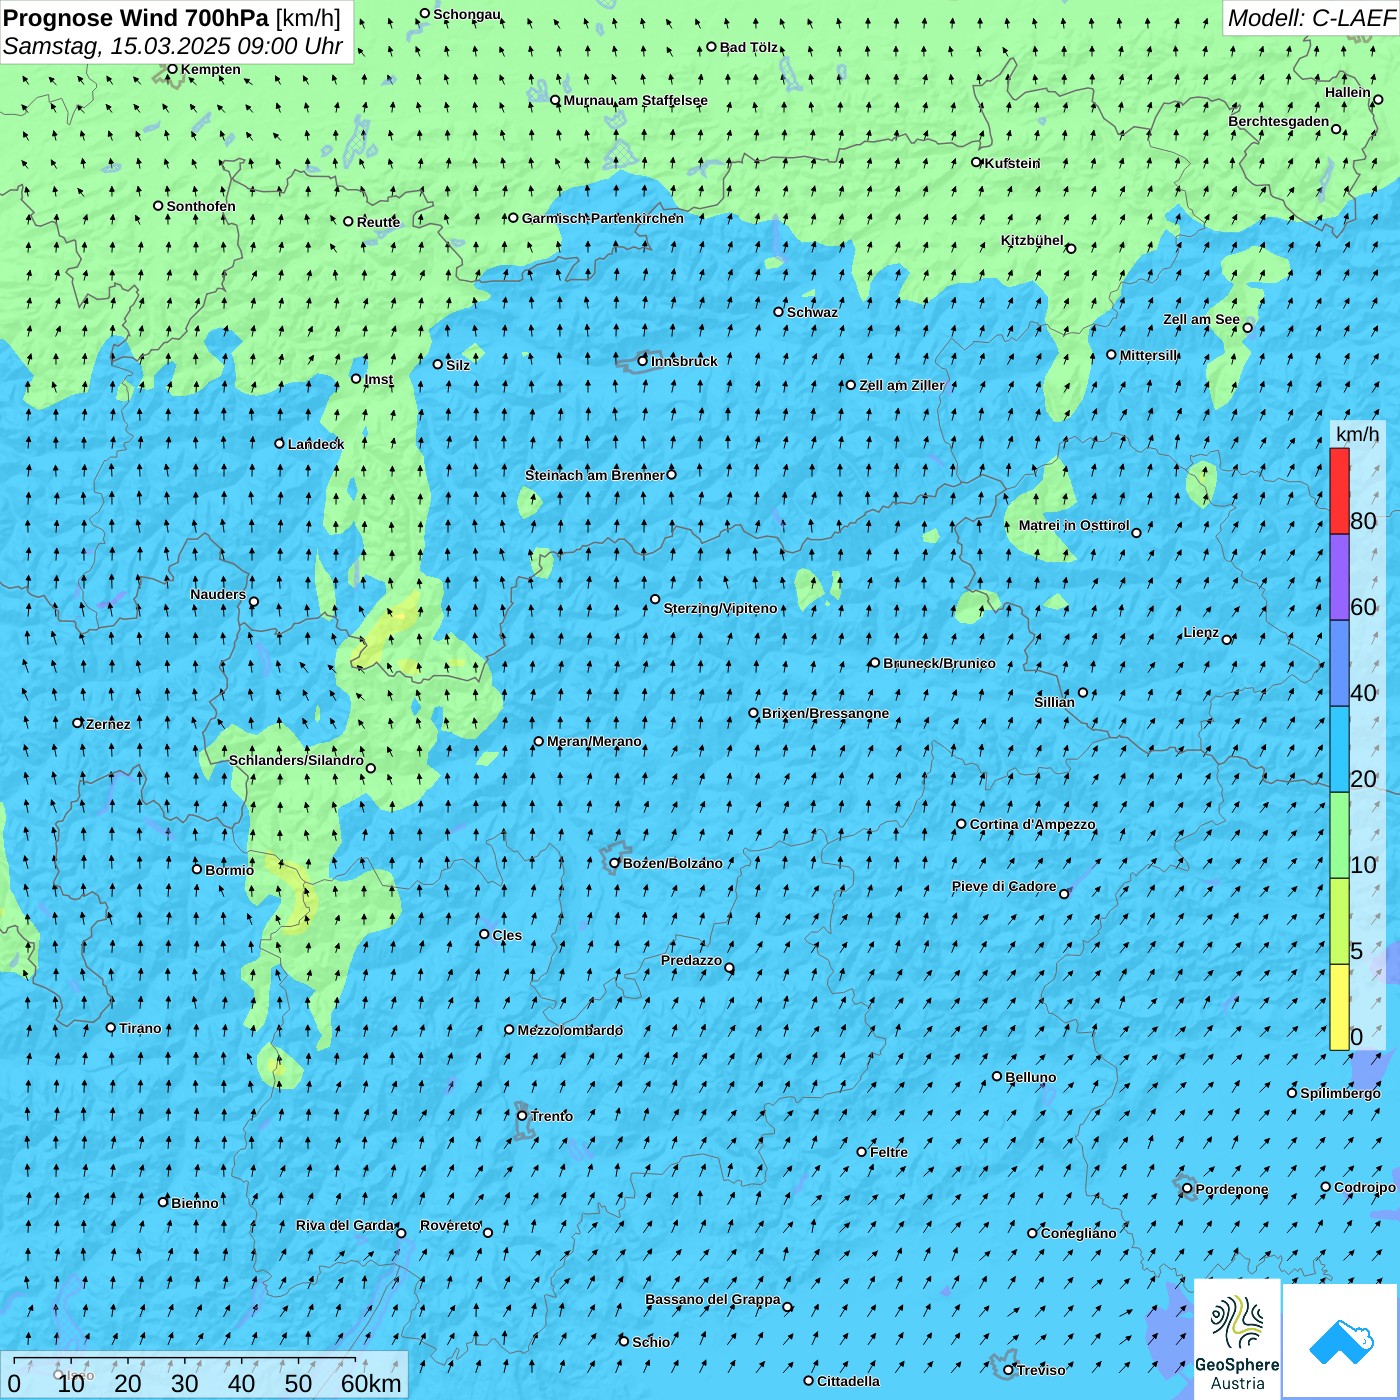Click the Zell am See marker
This screenshot has height=1400, width=1400.
coord(1247,328)
